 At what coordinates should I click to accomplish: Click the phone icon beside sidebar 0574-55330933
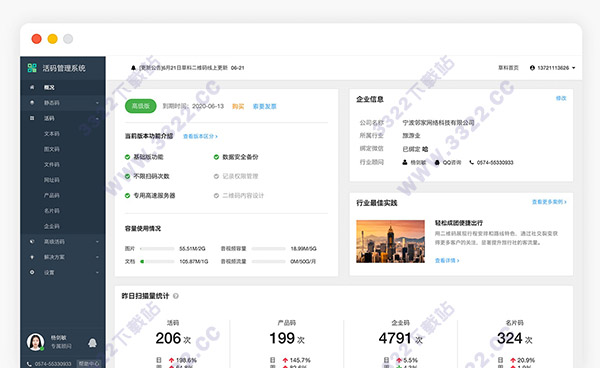click(x=29, y=364)
